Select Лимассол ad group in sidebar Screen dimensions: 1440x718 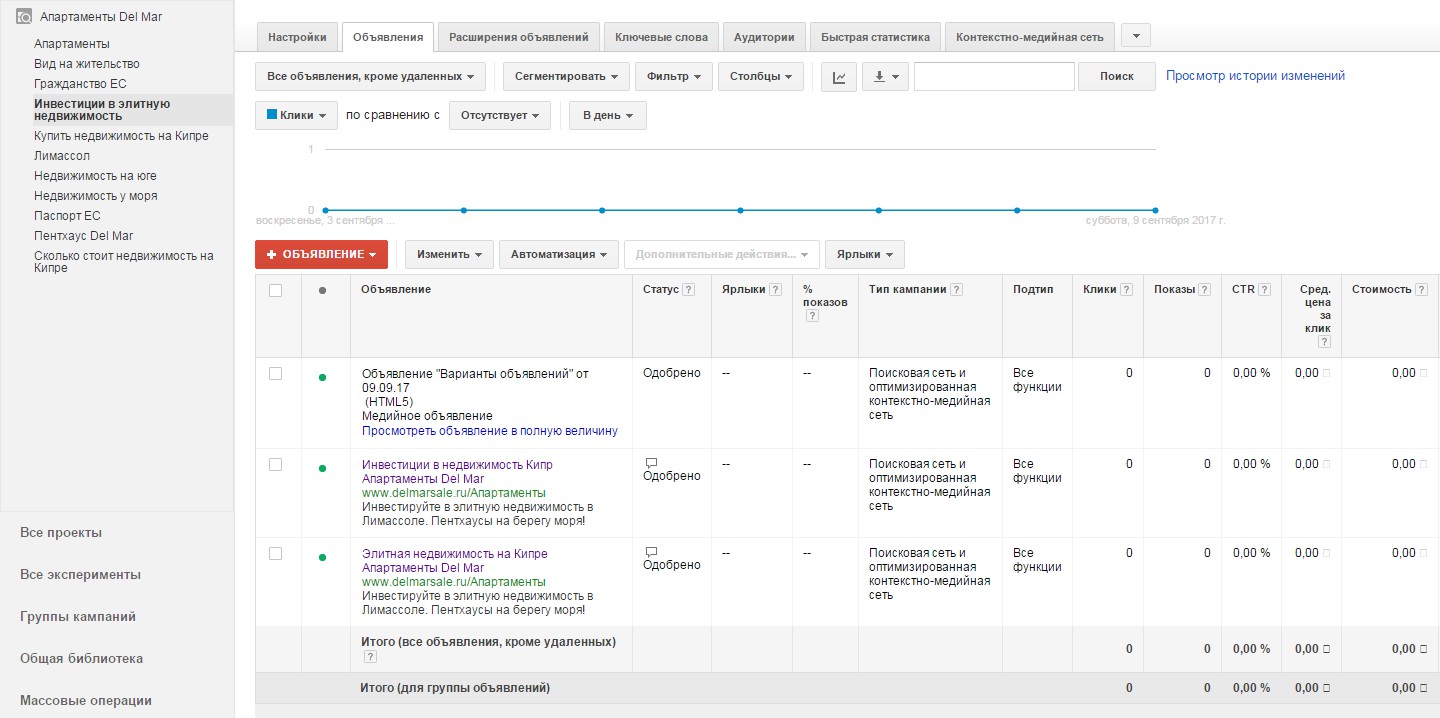(x=62, y=156)
